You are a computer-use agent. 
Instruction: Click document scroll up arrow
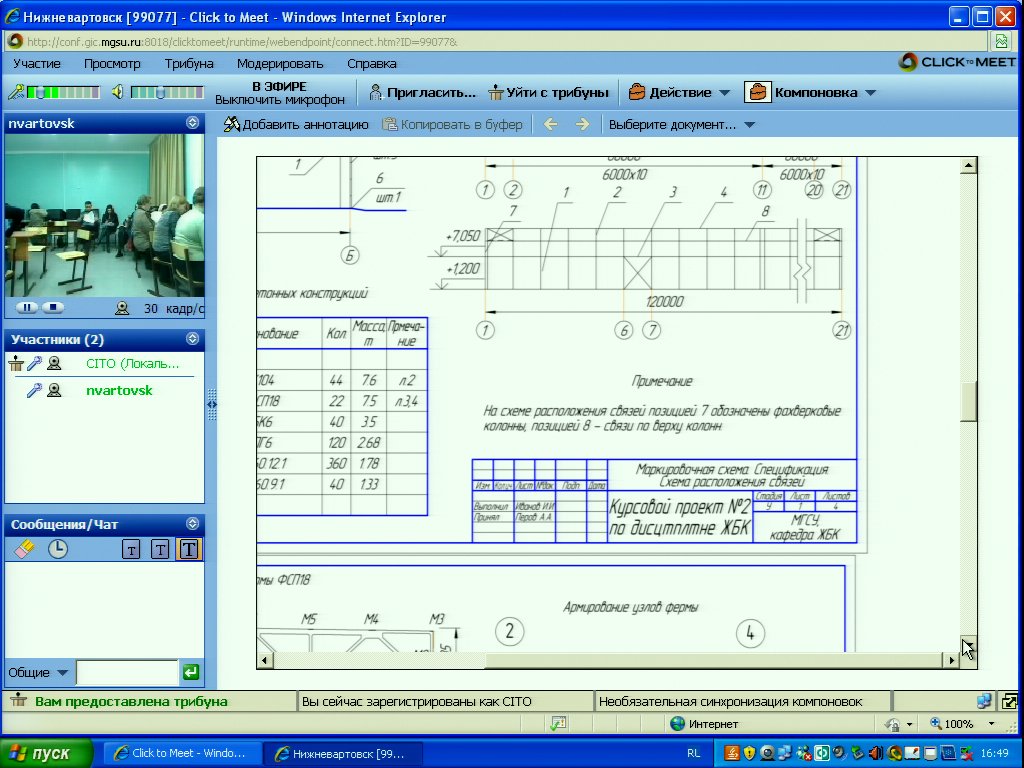tap(968, 165)
